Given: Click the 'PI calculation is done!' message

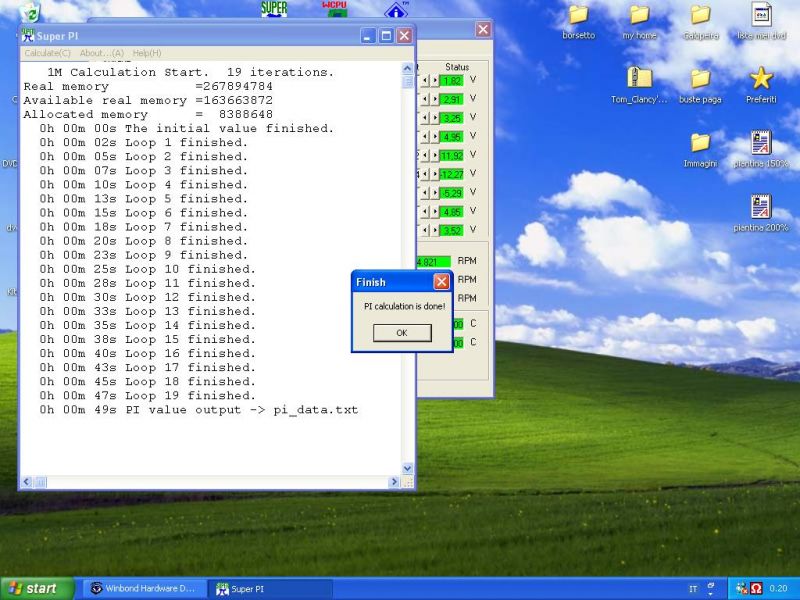Looking at the screenshot, I should [404, 306].
